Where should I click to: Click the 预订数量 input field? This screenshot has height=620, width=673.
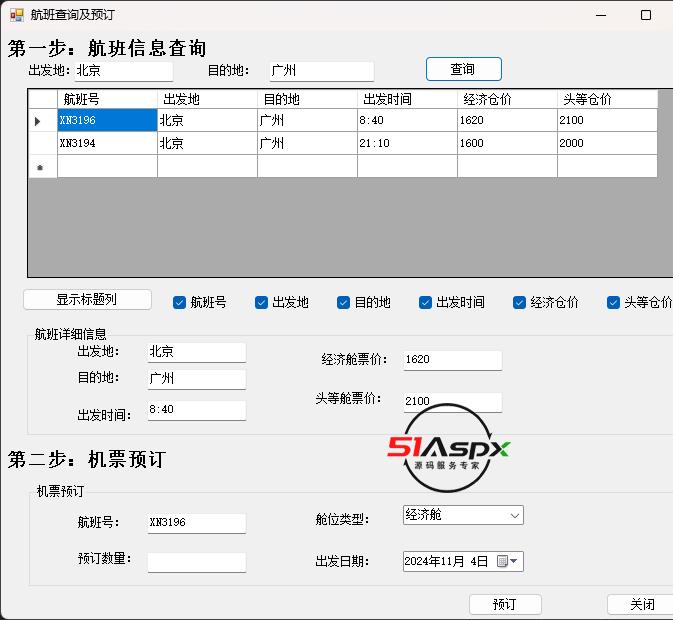[196, 562]
